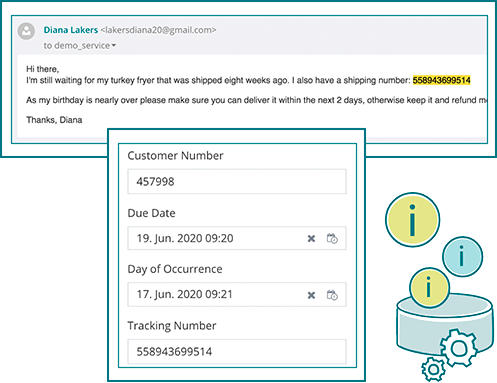Click the sender email address lakersdiana20@gmail.com

point(158,30)
